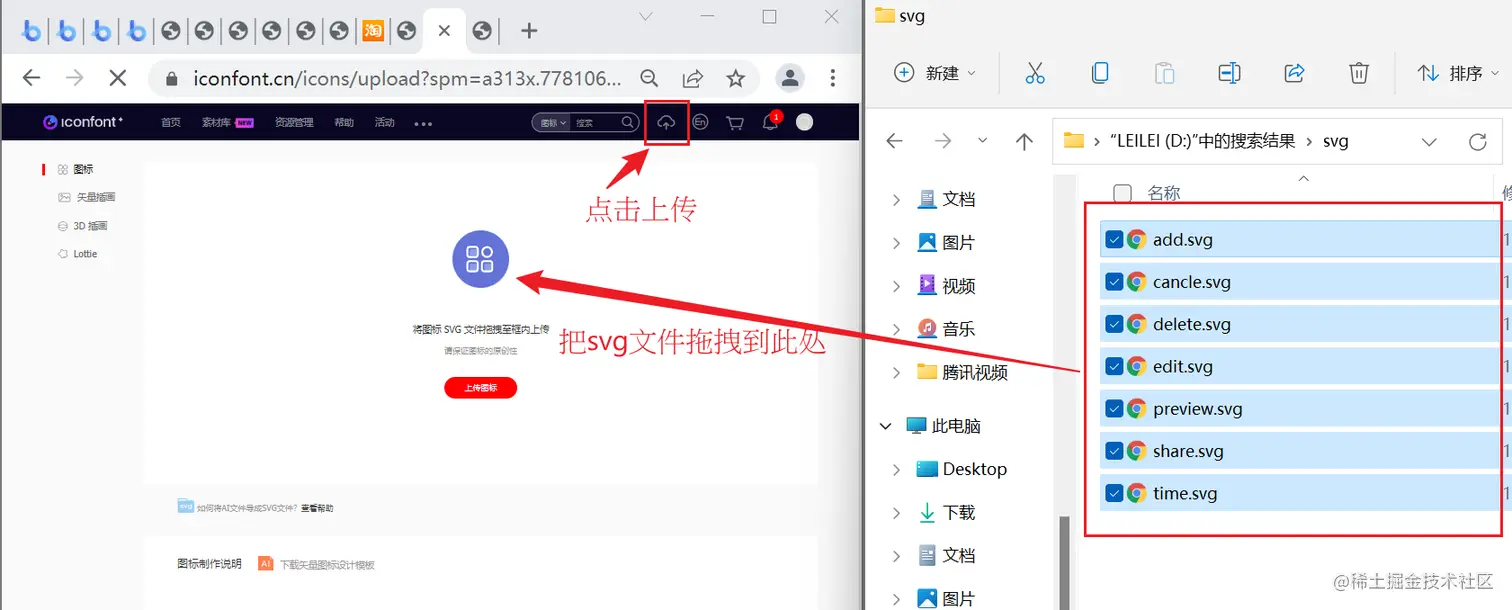This screenshot has height=610, width=1512.
Task: Go back in the Chrome browser
Action: (x=32, y=78)
